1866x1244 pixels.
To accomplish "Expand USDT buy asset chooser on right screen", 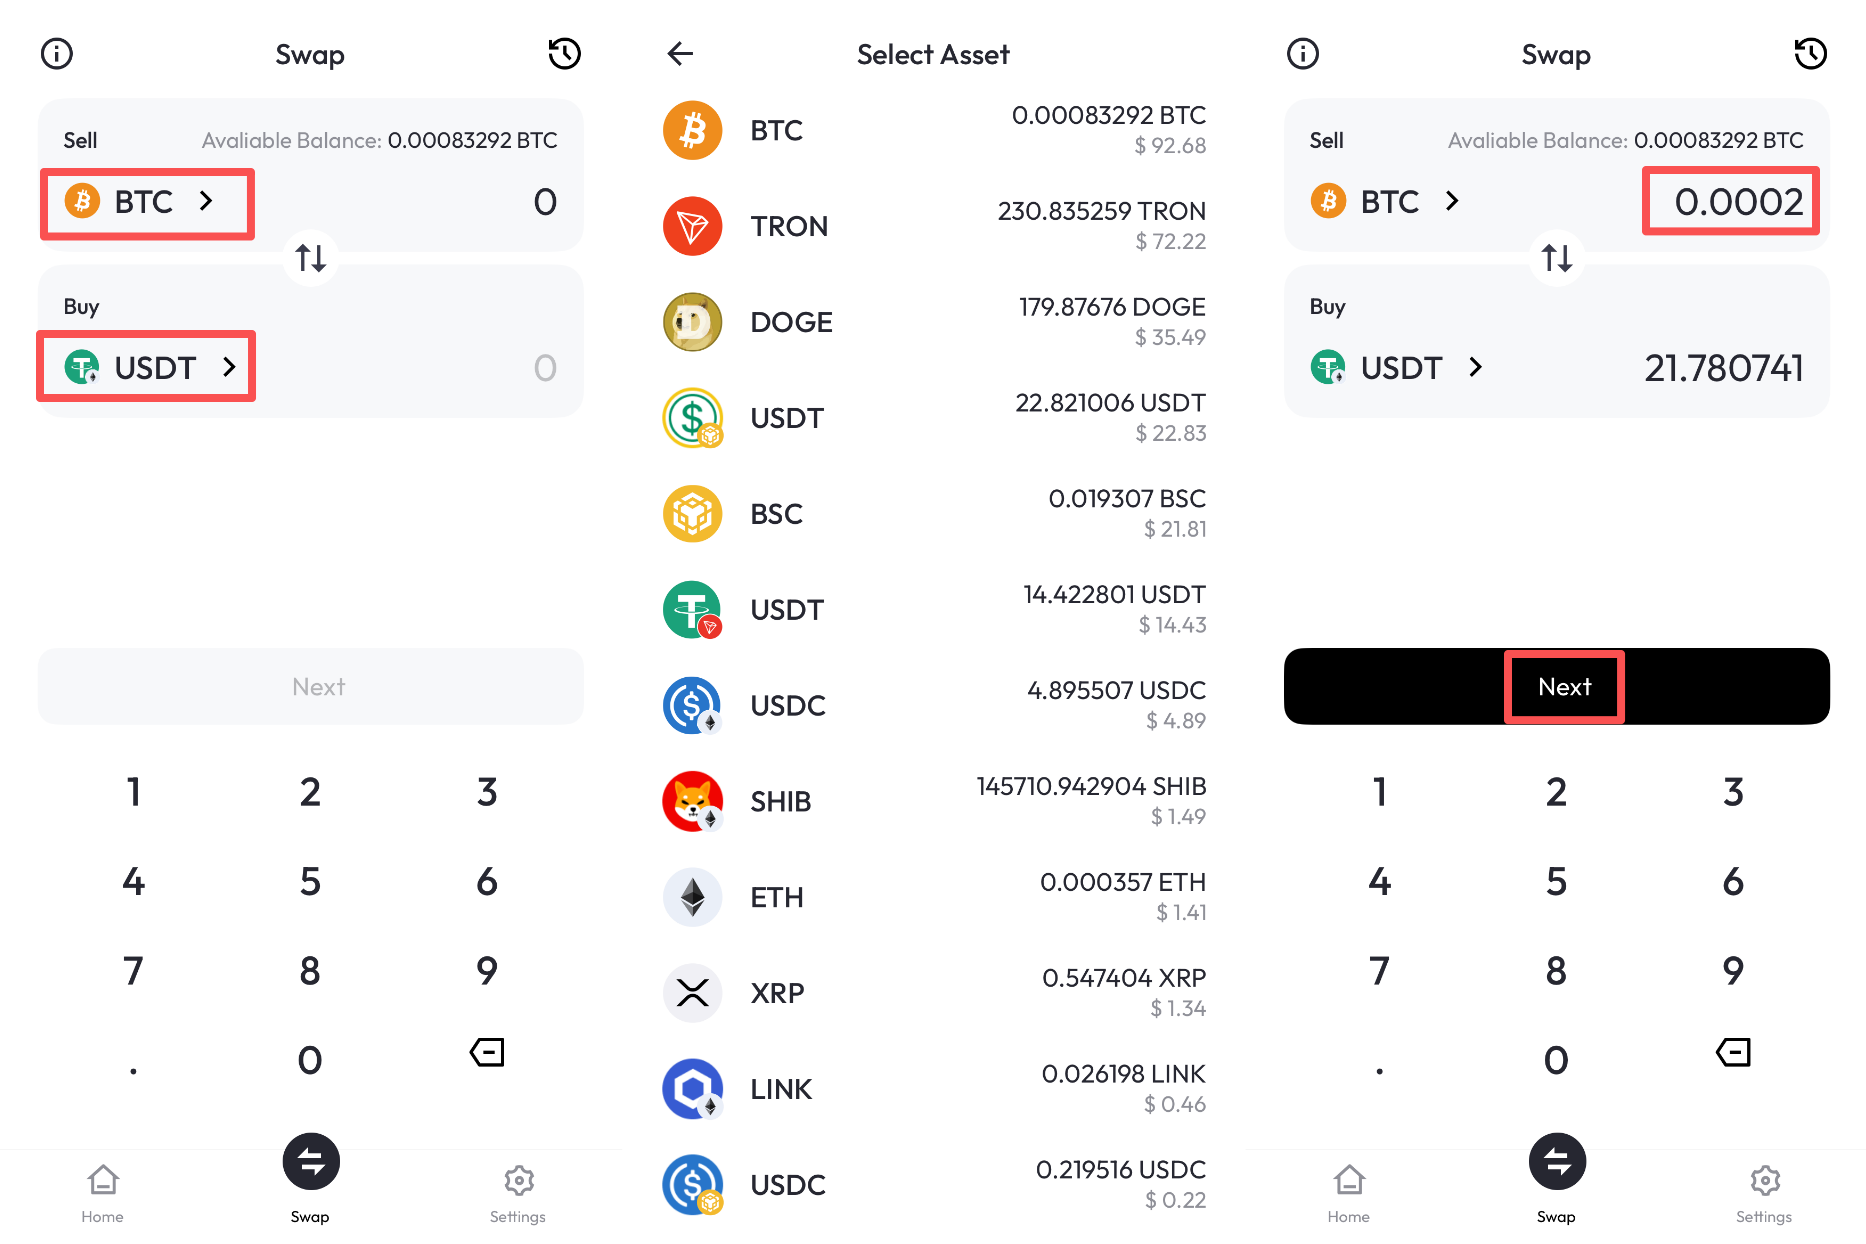I will coord(1397,368).
